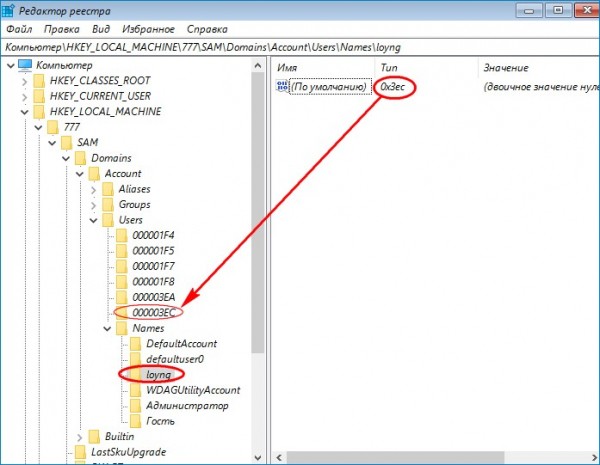600x465 pixels.
Task: Click the Domains folder icon
Action: (x=80, y=158)
